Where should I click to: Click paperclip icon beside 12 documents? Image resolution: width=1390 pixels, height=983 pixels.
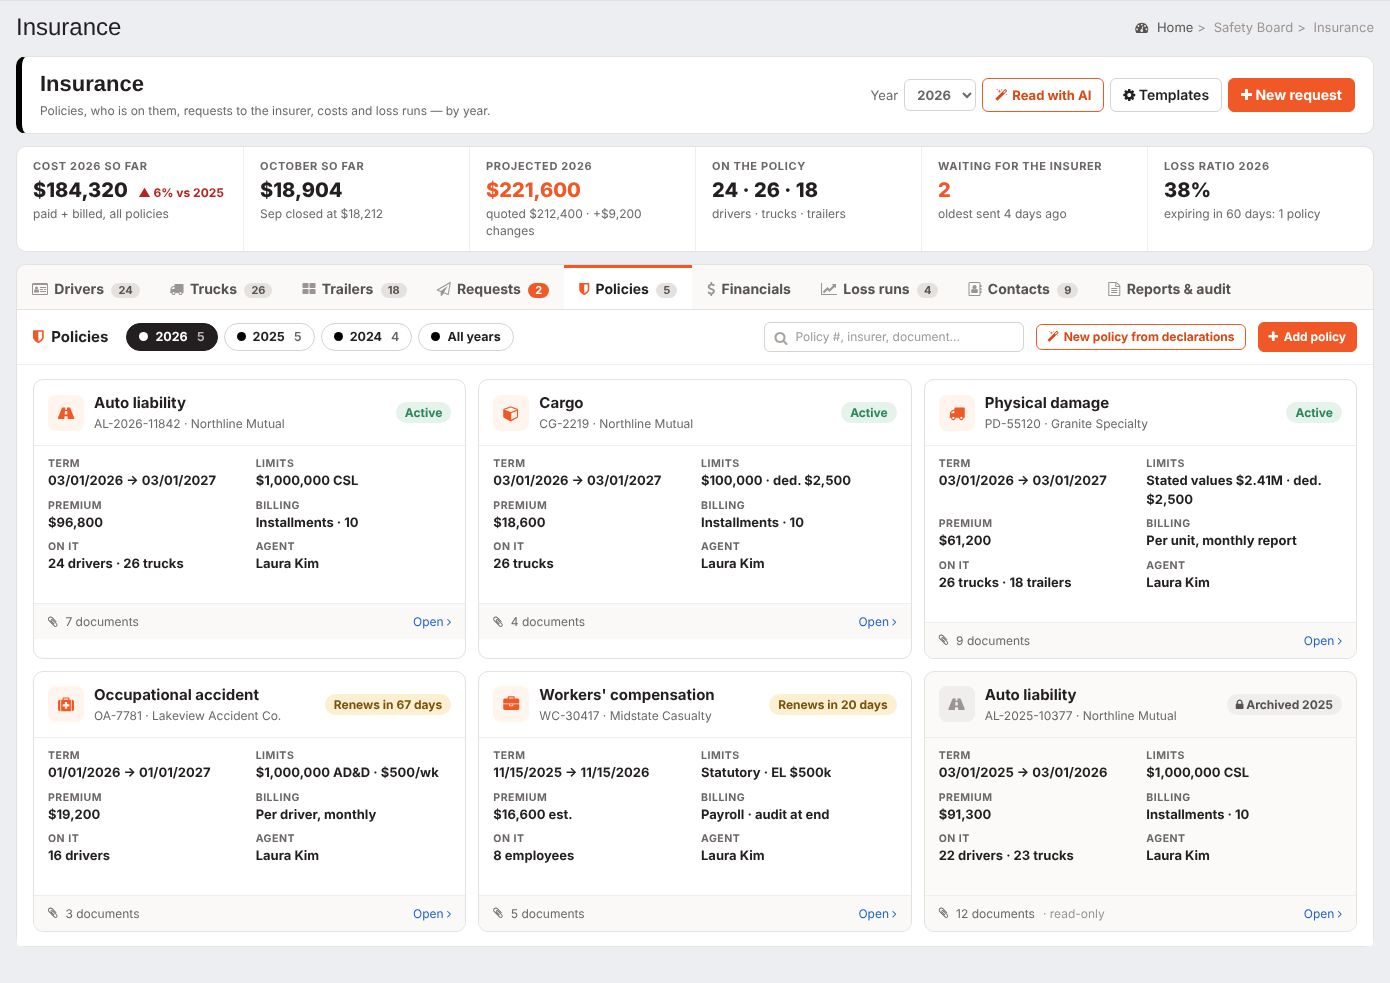pyautogui.click(x=944, y=914)
